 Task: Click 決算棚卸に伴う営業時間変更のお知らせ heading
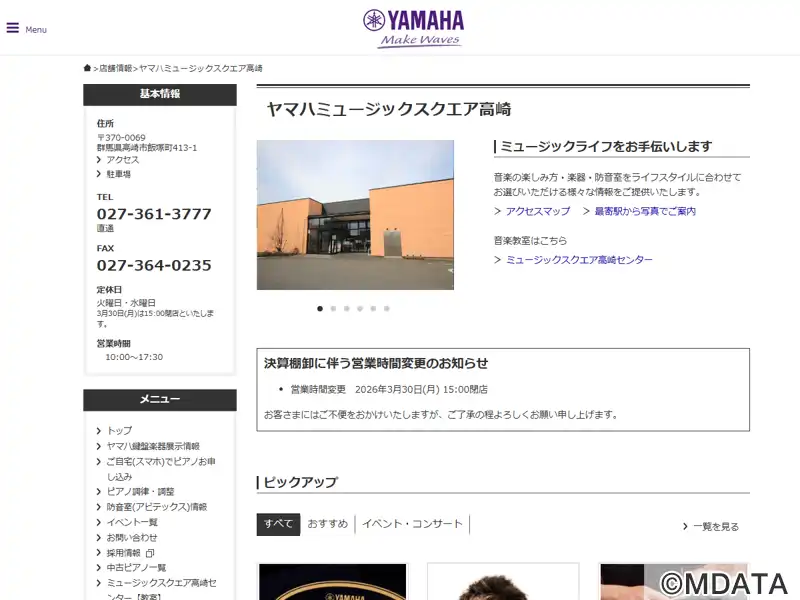click(x=376, y=363)
